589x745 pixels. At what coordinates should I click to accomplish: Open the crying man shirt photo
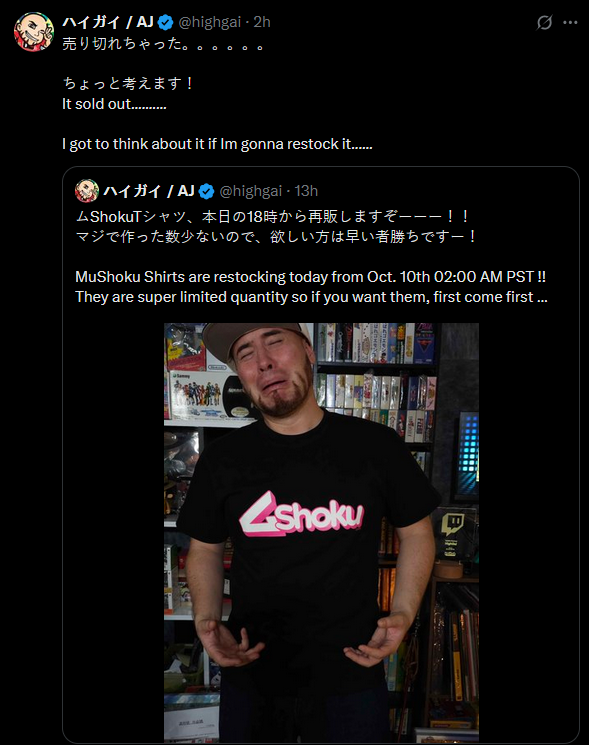[322, 532]
